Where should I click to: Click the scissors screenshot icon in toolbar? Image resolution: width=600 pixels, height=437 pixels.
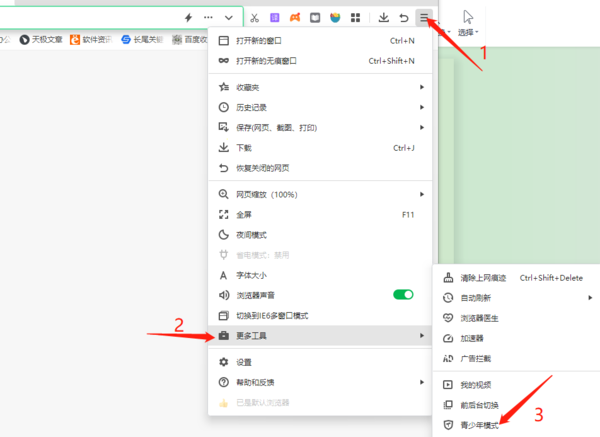click(x=255, y=18)
